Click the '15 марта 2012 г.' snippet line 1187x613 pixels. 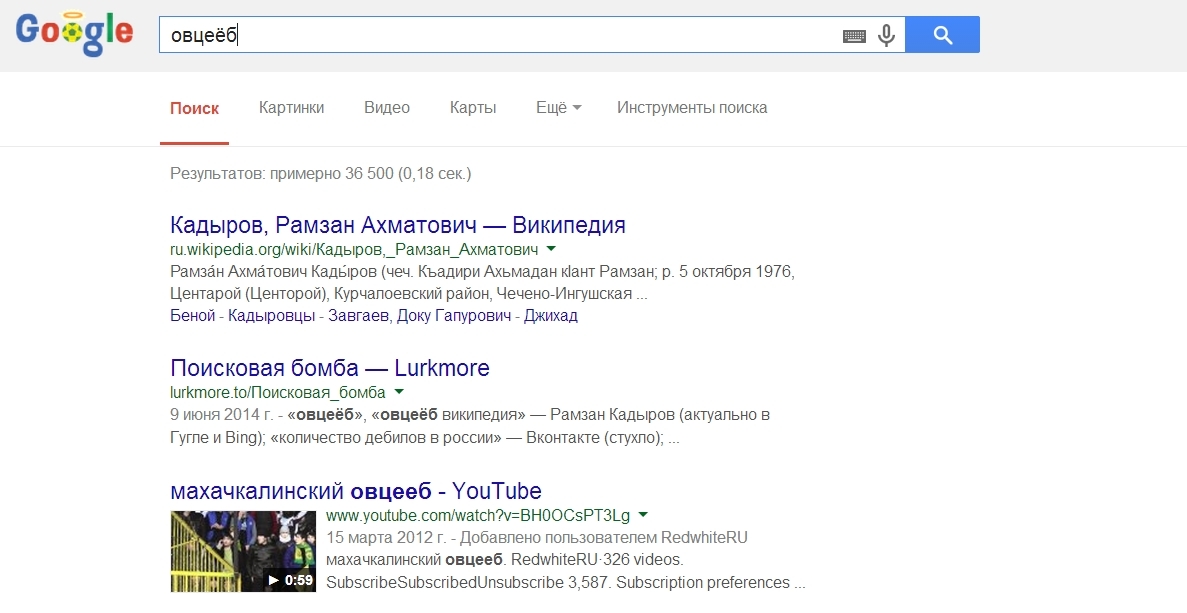click(x=537, y=538)
